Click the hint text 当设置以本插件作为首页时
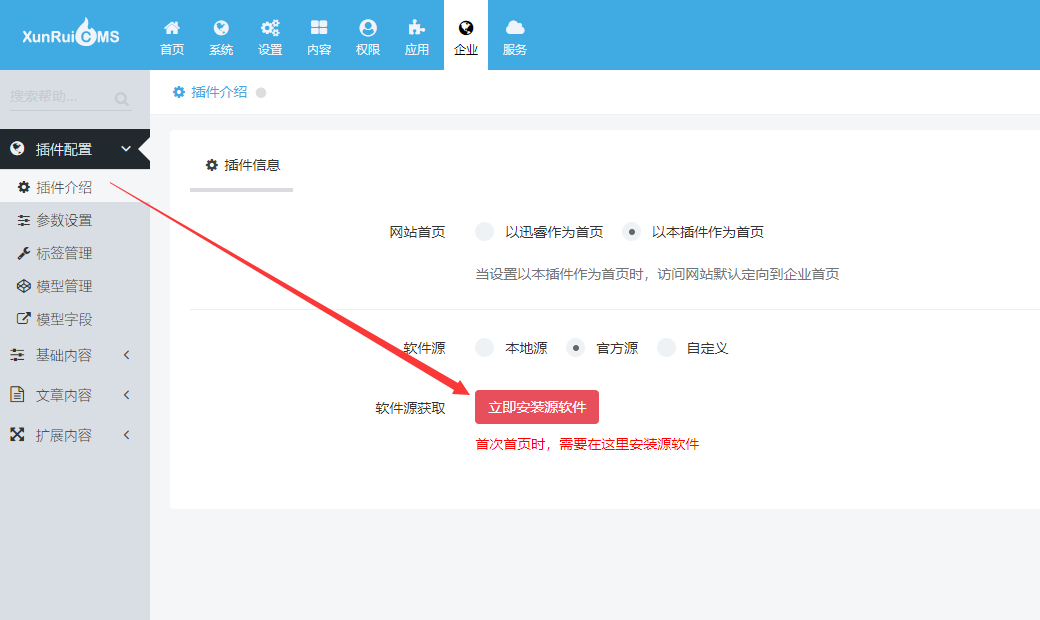This screenshot has height=620, width=1040. (657, 274)
